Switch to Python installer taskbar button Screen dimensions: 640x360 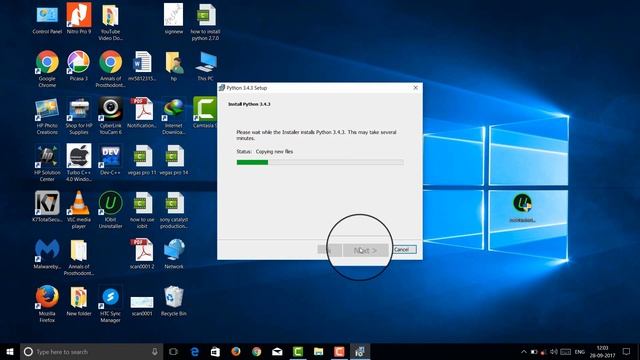point(360,351)
